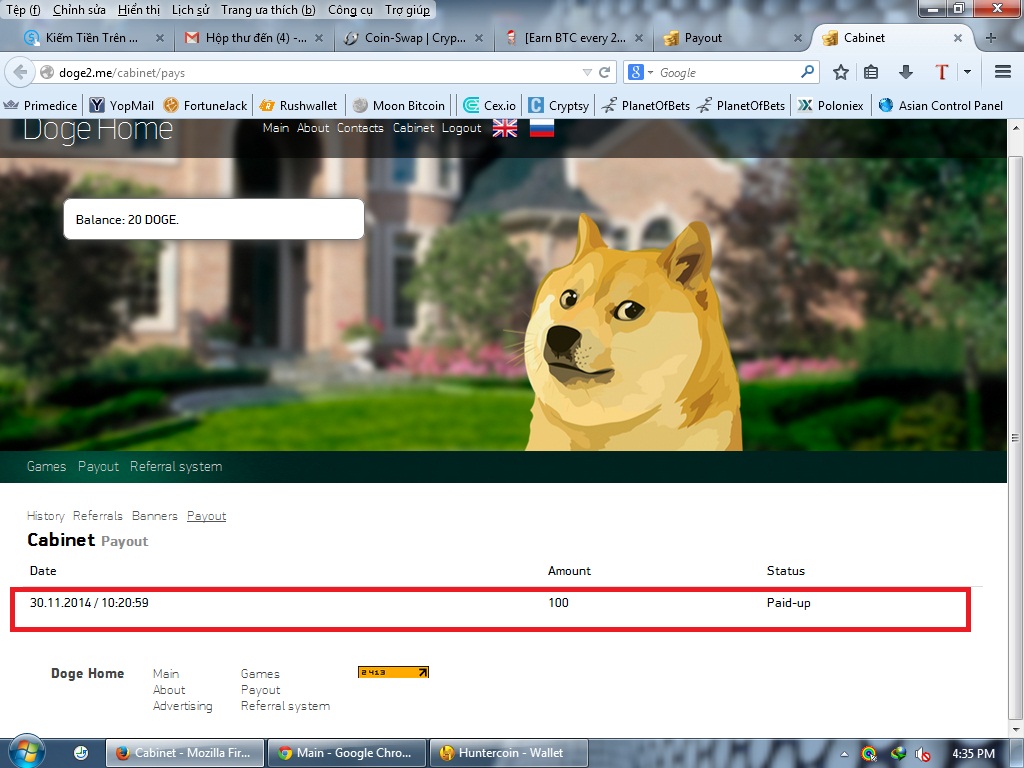Switch site language with the Russian flag
The height and width of the screenshot is (768, 1024).
[x=541, y=128]
